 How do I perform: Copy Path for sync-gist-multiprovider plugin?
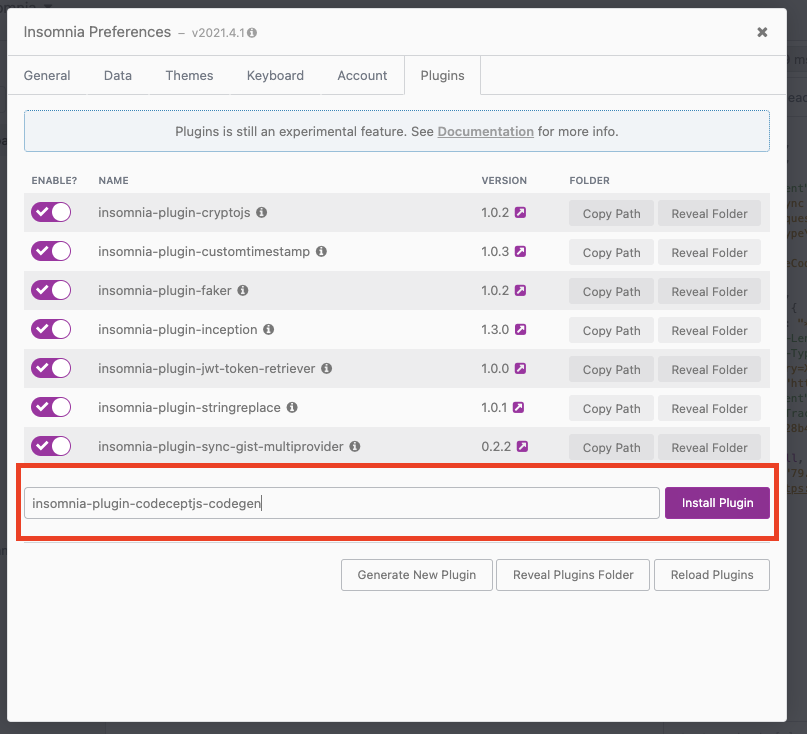coord(611,447)
